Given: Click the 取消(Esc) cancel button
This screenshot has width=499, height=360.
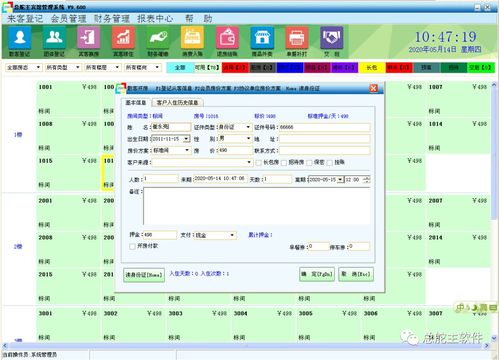Looking at the screenshot, I should click(x=356, y=274).
